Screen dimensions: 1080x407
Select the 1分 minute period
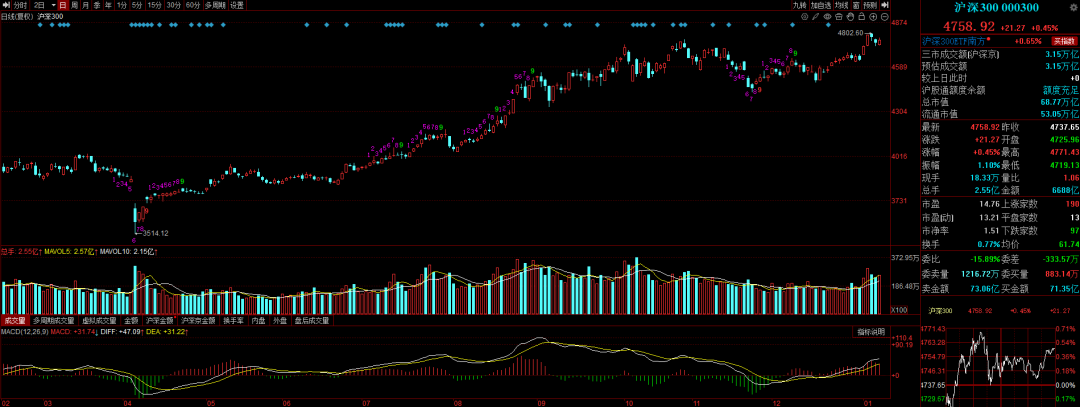122,5
